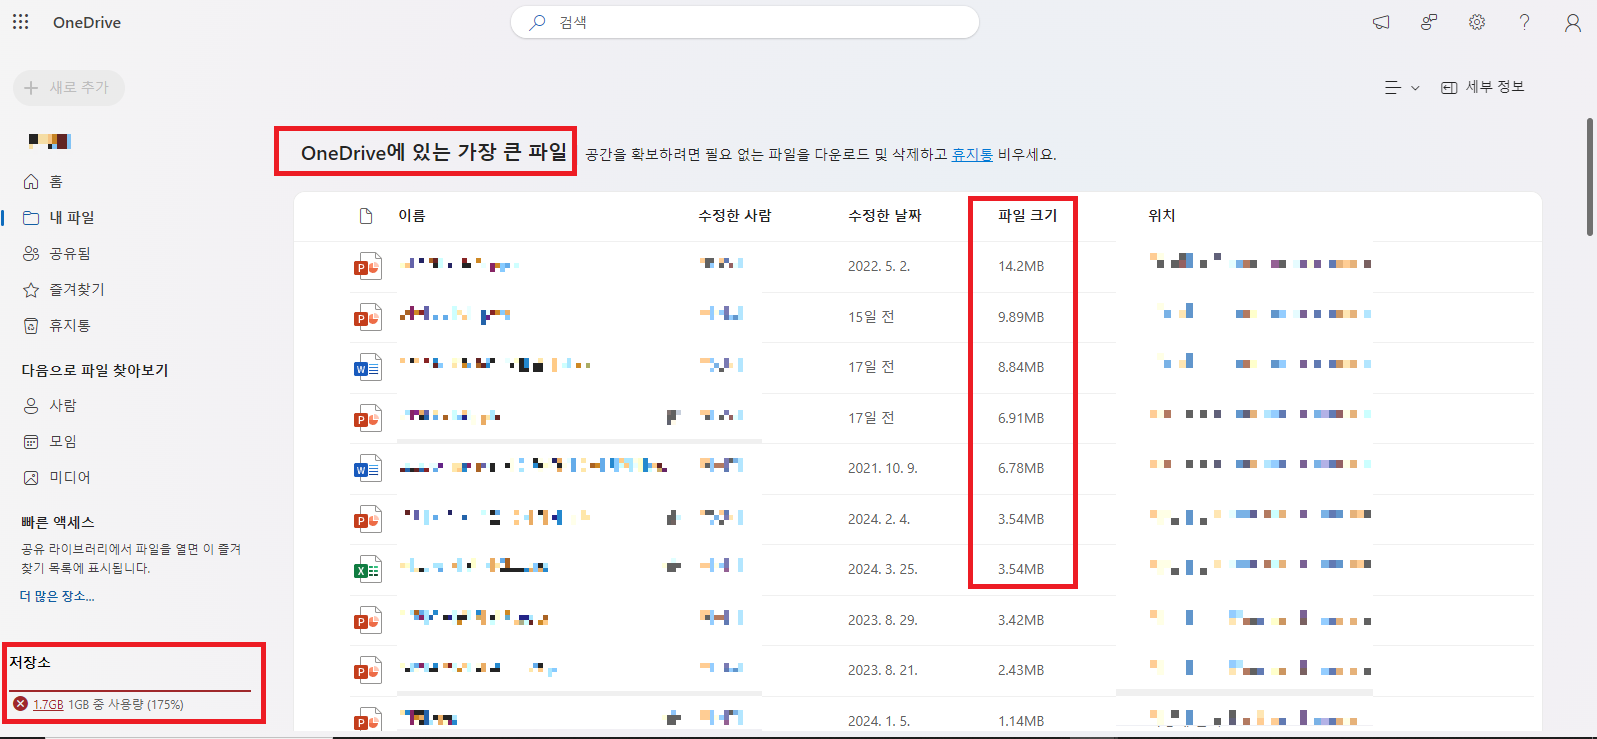Click the 3.42MB size cell

[x=1021, y=620]
